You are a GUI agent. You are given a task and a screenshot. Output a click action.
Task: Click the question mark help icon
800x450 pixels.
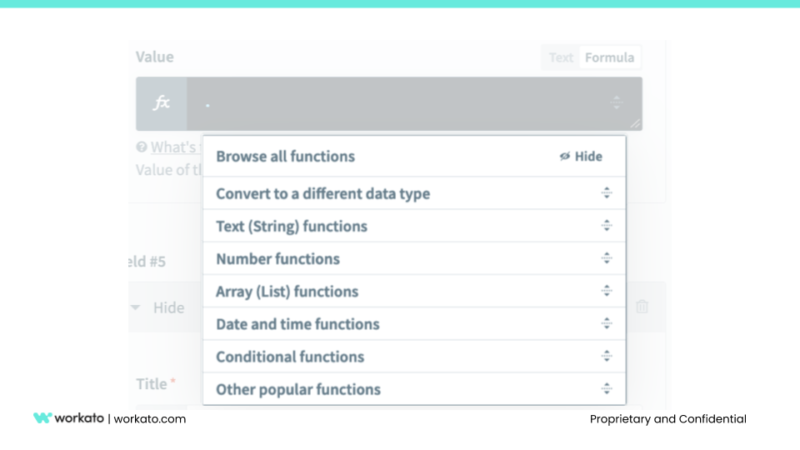(141, 147)
